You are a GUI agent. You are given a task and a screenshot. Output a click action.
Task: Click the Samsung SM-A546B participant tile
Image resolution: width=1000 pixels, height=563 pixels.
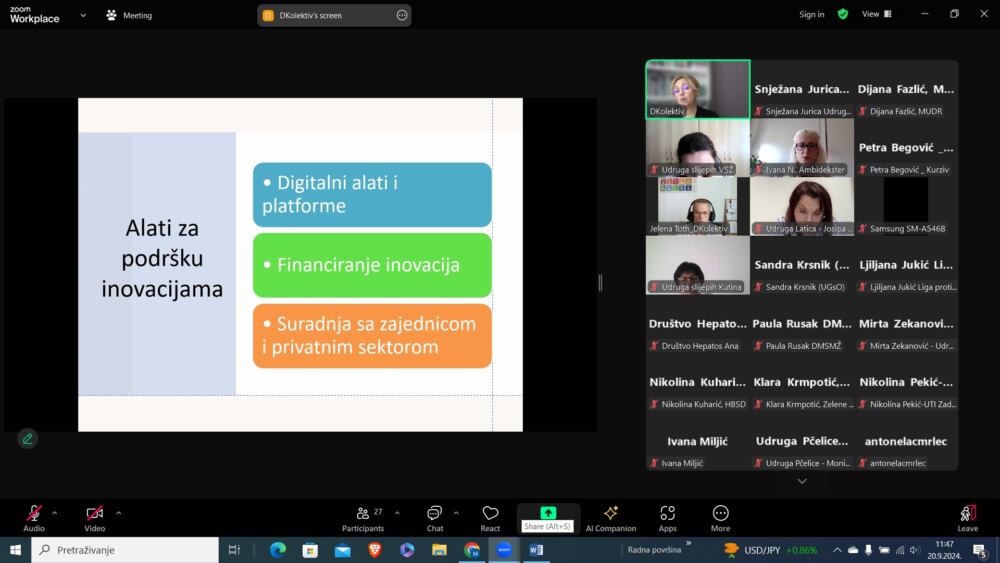906,207
